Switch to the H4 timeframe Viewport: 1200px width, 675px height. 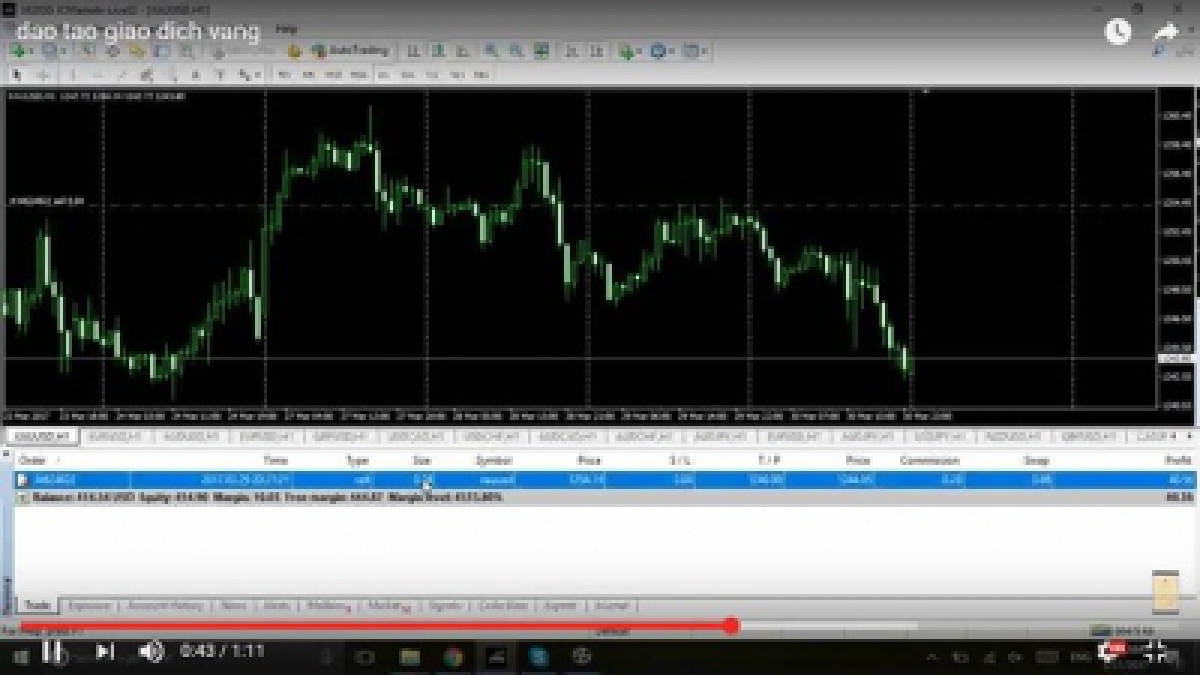coord(408,75)
